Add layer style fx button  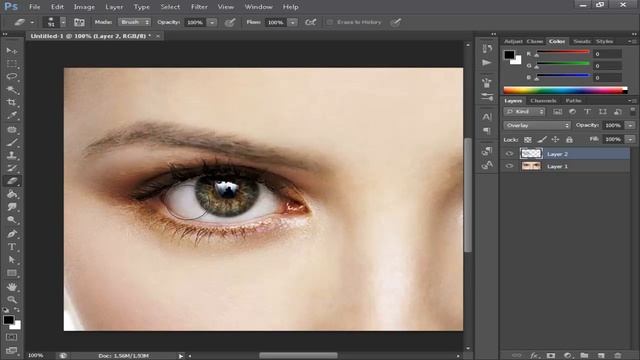[534, 356]
